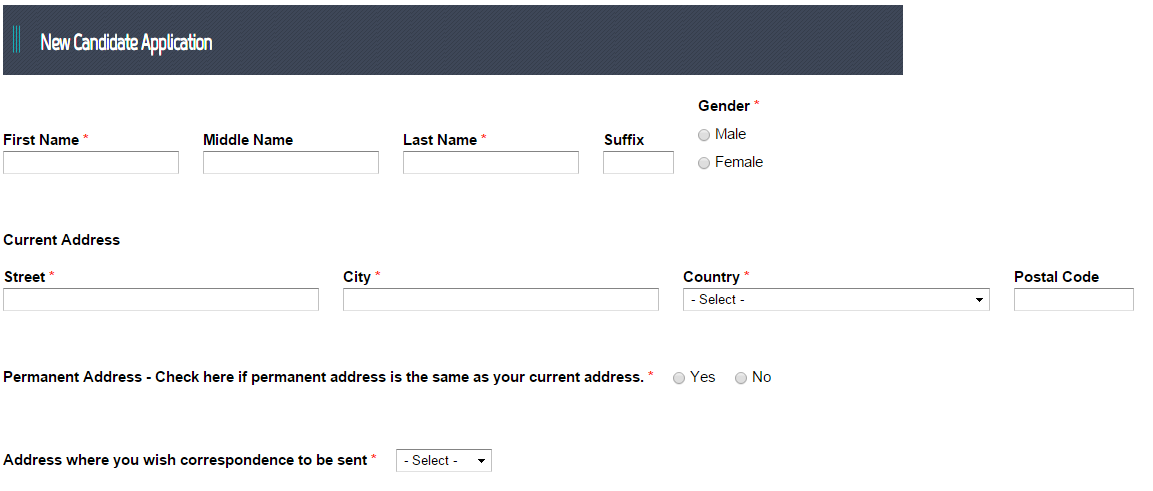
Task: Choose No for same permanent address
Action: pos(741,378)
